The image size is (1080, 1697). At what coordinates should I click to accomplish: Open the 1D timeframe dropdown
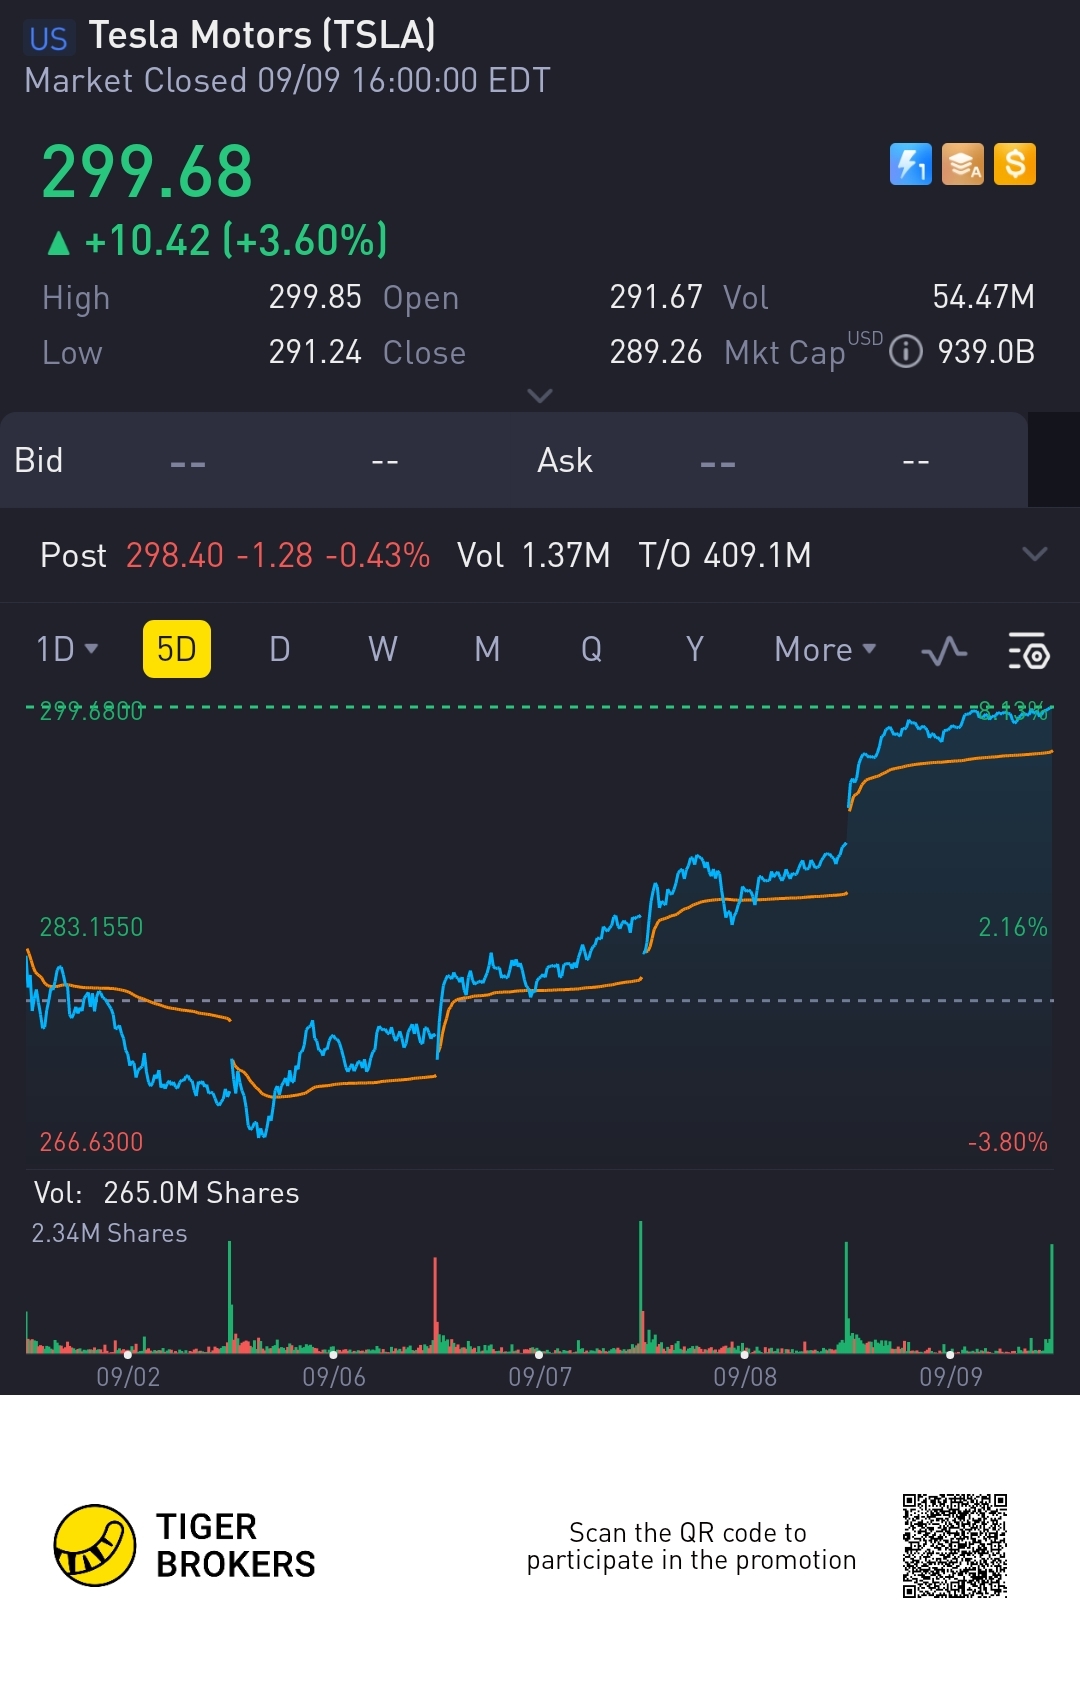point(67,649)
